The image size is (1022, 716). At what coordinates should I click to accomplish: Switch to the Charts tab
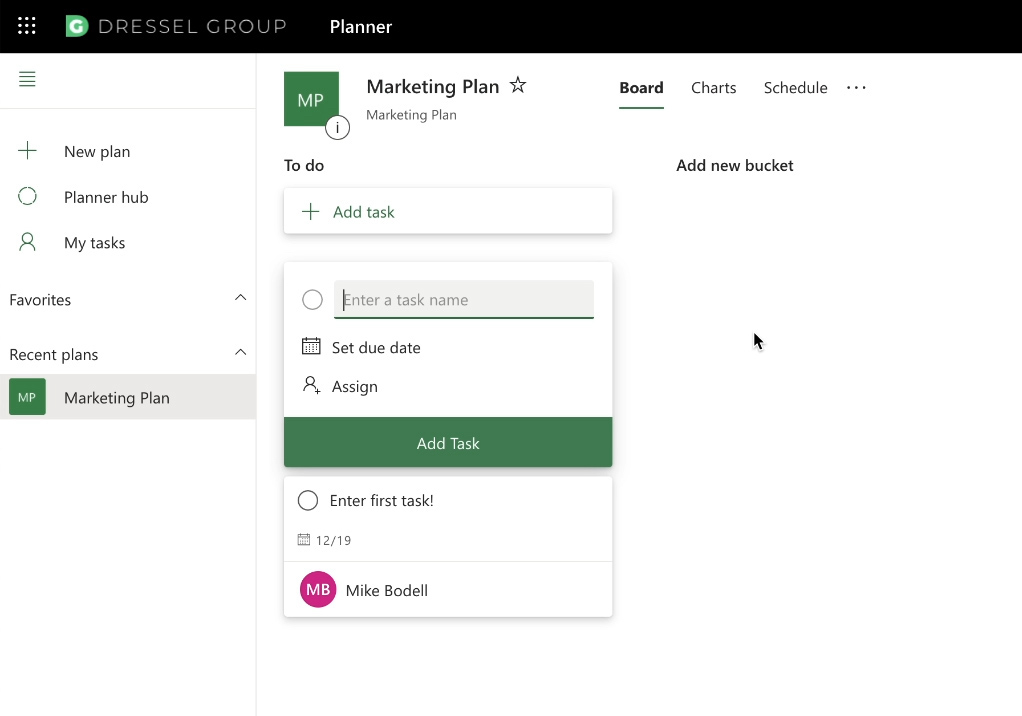[713, 88]
